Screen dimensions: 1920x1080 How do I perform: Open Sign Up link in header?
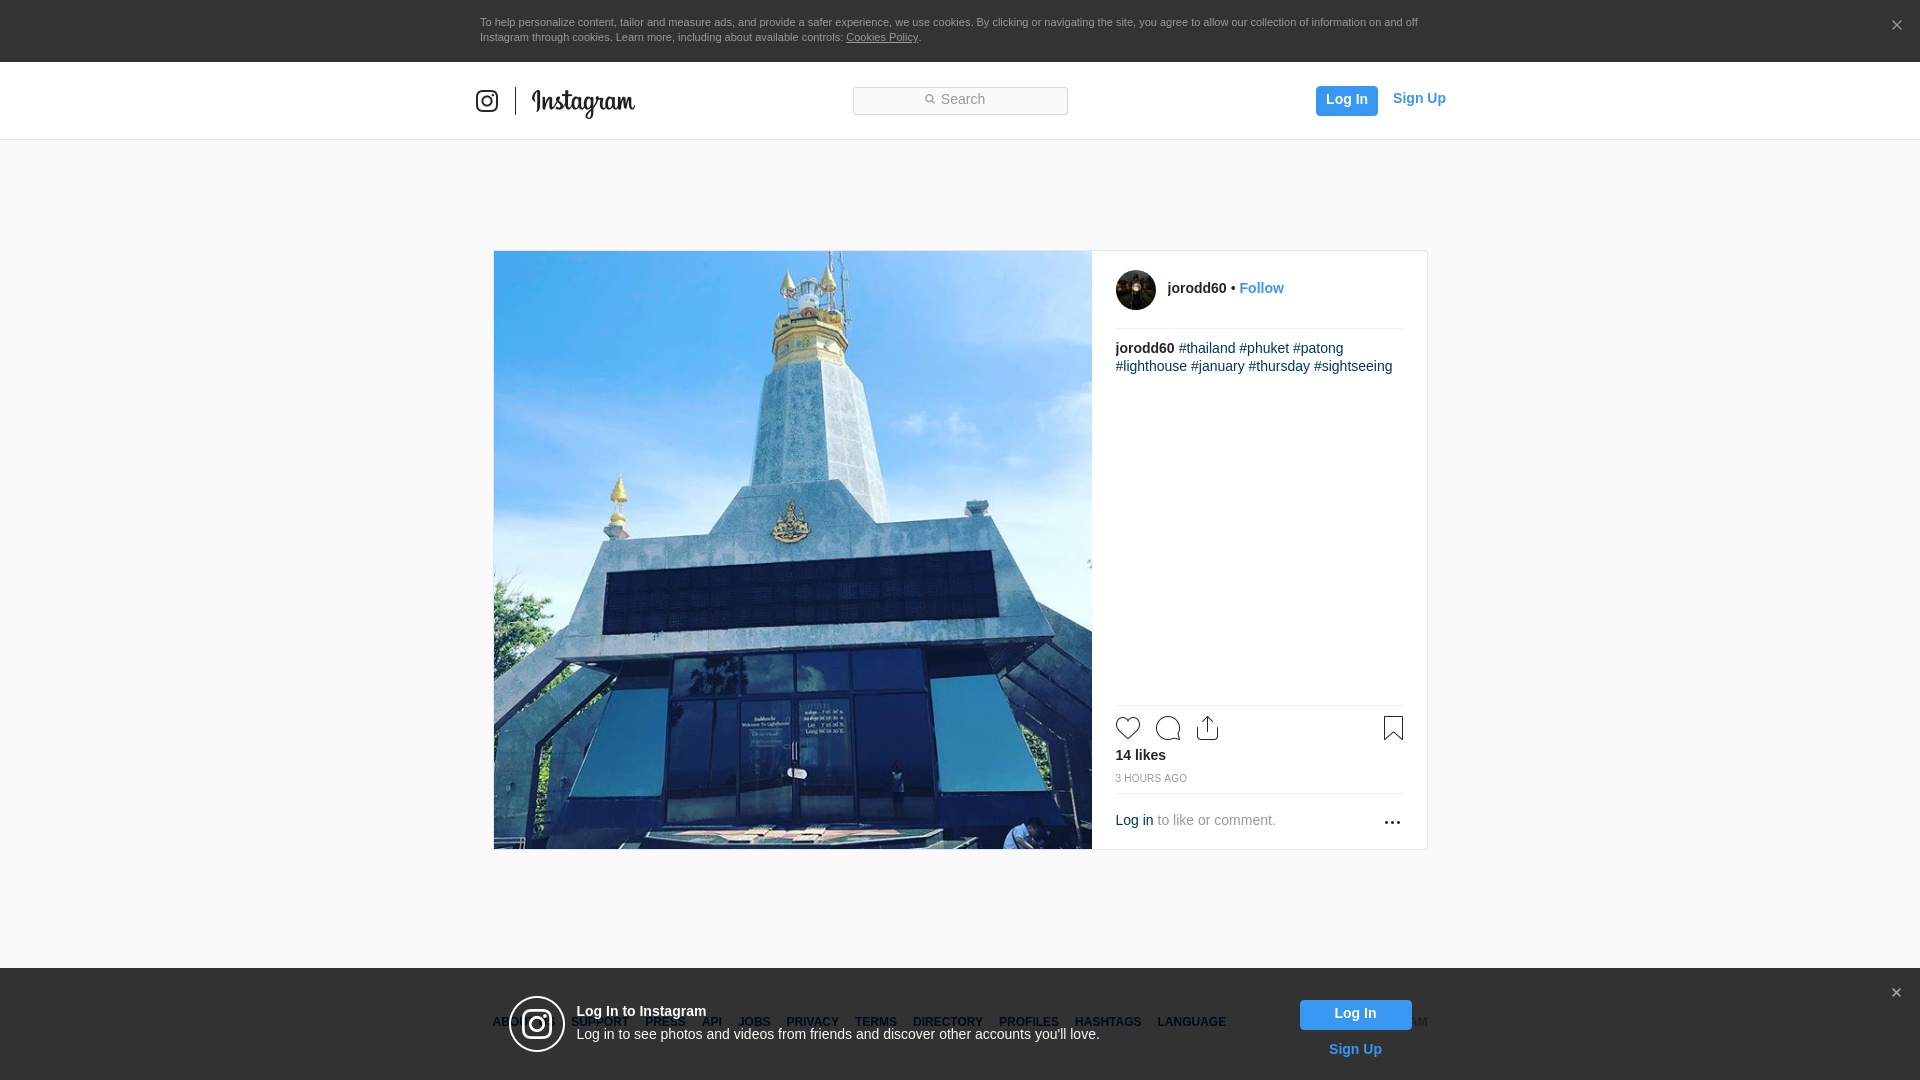point(1419,98)
